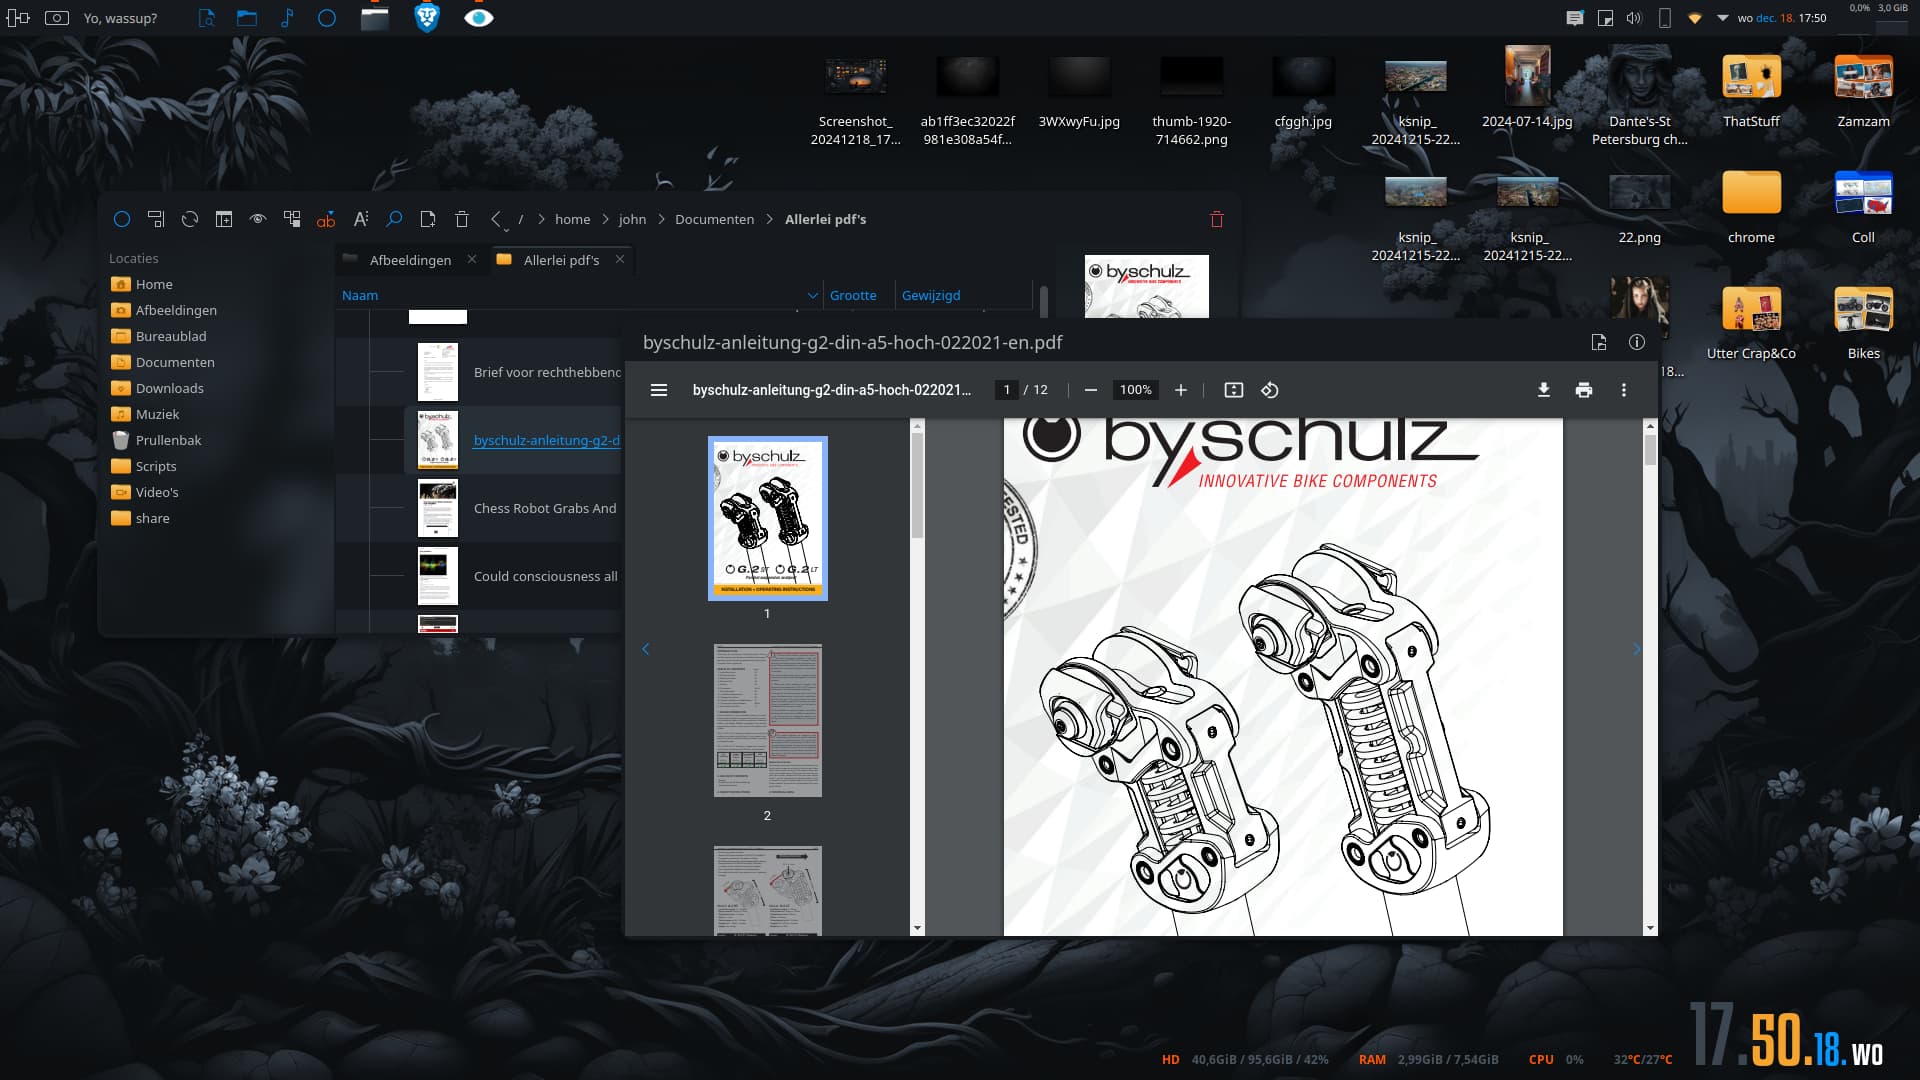Go to previous file with left preview arrow
Screen dimensions: 1920x1080
click(645, 649)
